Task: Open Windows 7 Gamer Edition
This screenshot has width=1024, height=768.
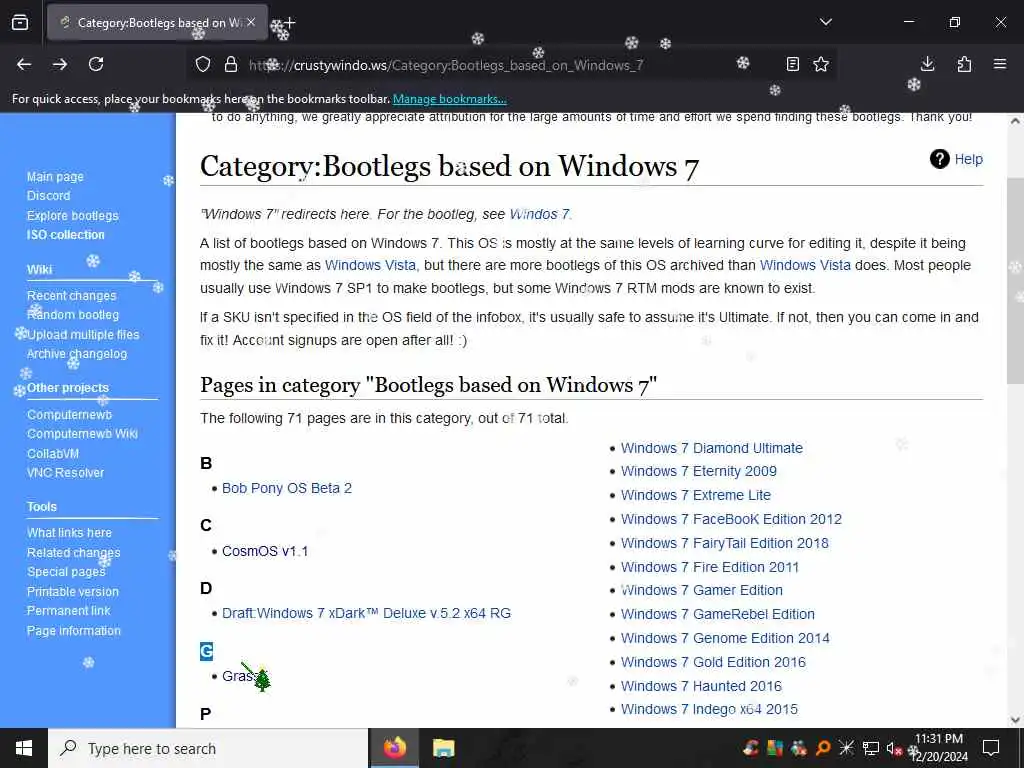Action: pos(702,590)
